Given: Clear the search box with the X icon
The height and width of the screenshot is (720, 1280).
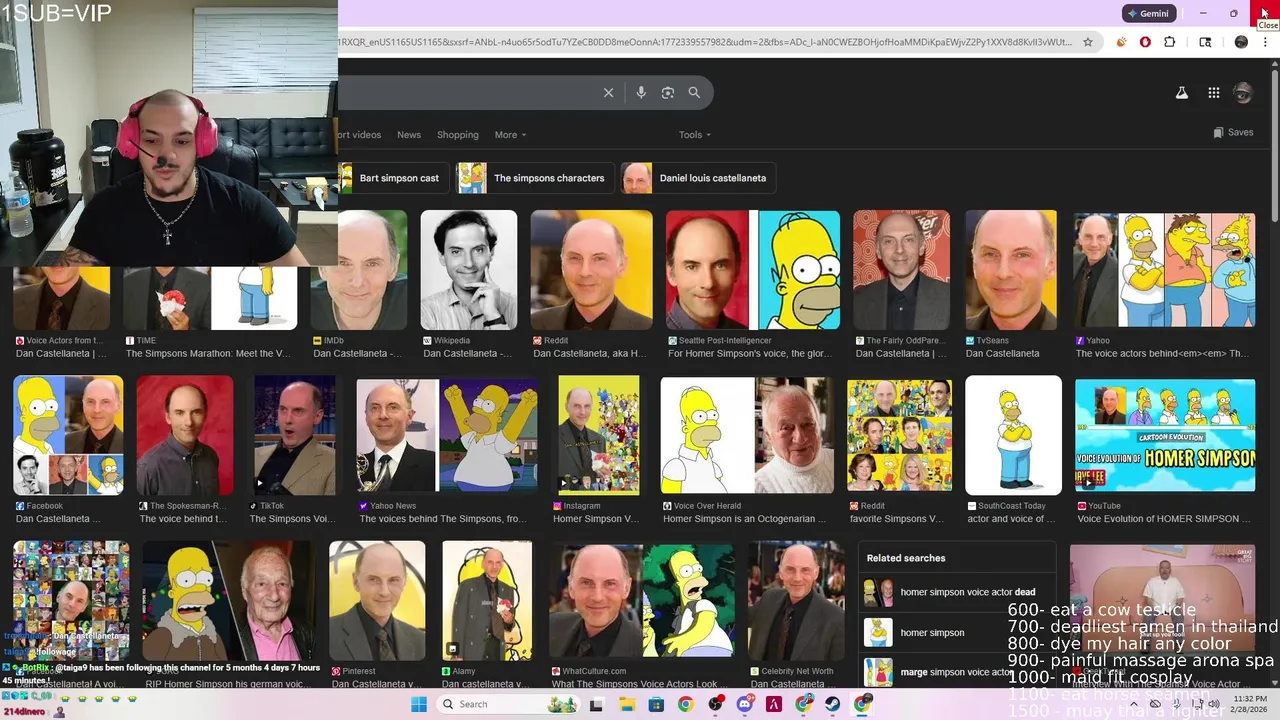Looking at the screenshot, I should point(608,92).
